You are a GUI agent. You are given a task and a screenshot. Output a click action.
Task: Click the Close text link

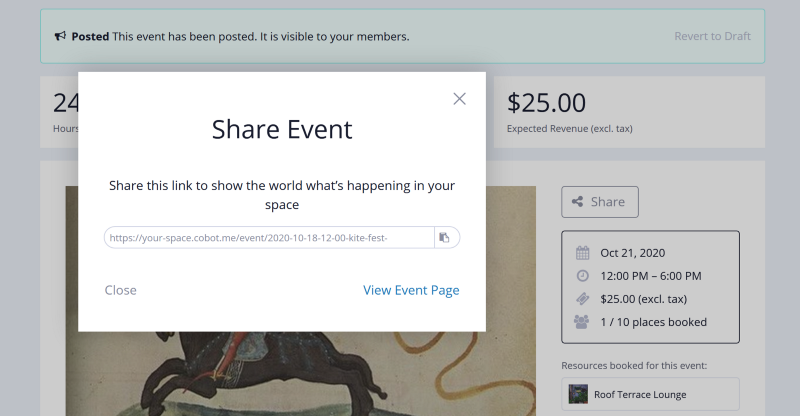[x=120, y=290]
